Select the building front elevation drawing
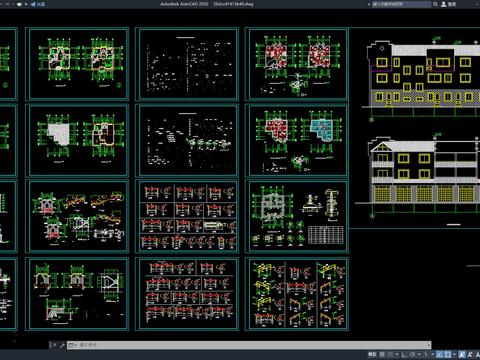Viewport: 480px width, 360px height. (x=422, y=78)
